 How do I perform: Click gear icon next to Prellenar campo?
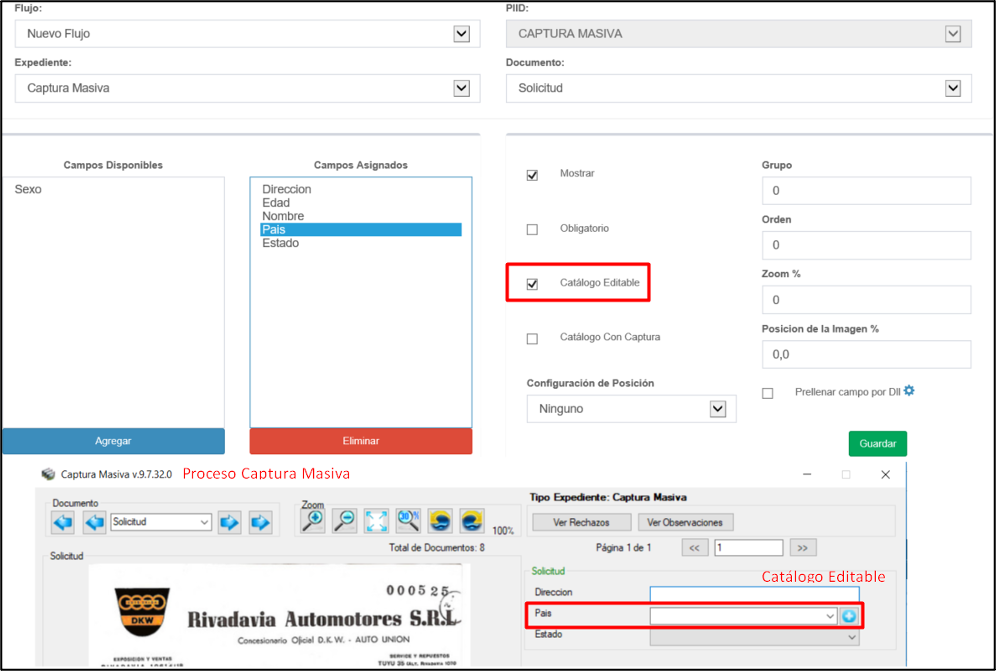[909, 391]
